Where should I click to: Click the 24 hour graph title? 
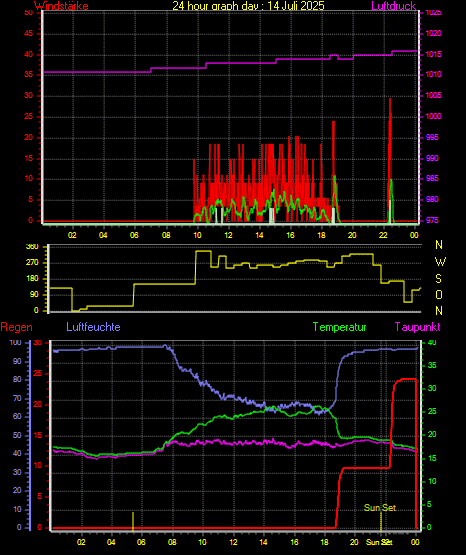248,6
